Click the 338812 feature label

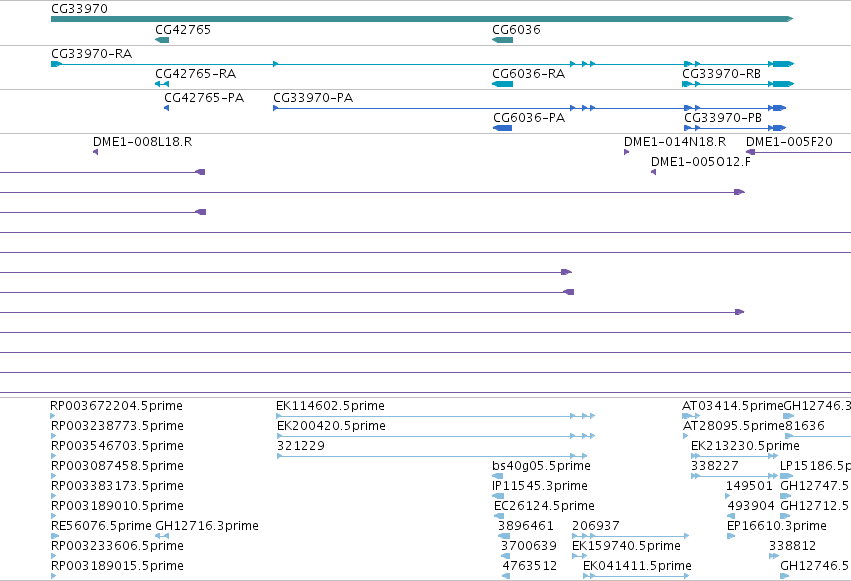pyautogui.click(x=792, y=546)
